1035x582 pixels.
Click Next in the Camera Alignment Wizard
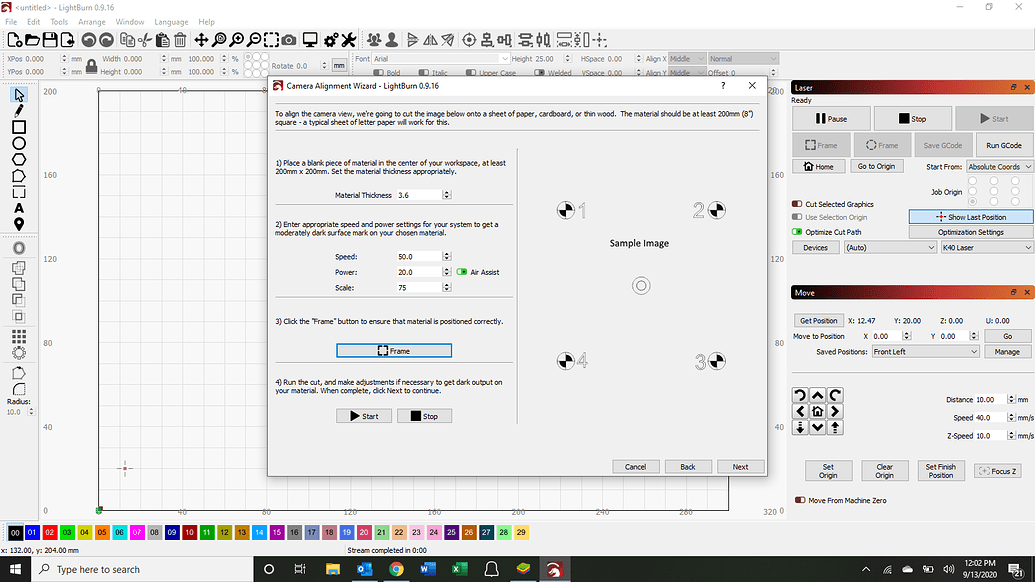click(740, 466)
